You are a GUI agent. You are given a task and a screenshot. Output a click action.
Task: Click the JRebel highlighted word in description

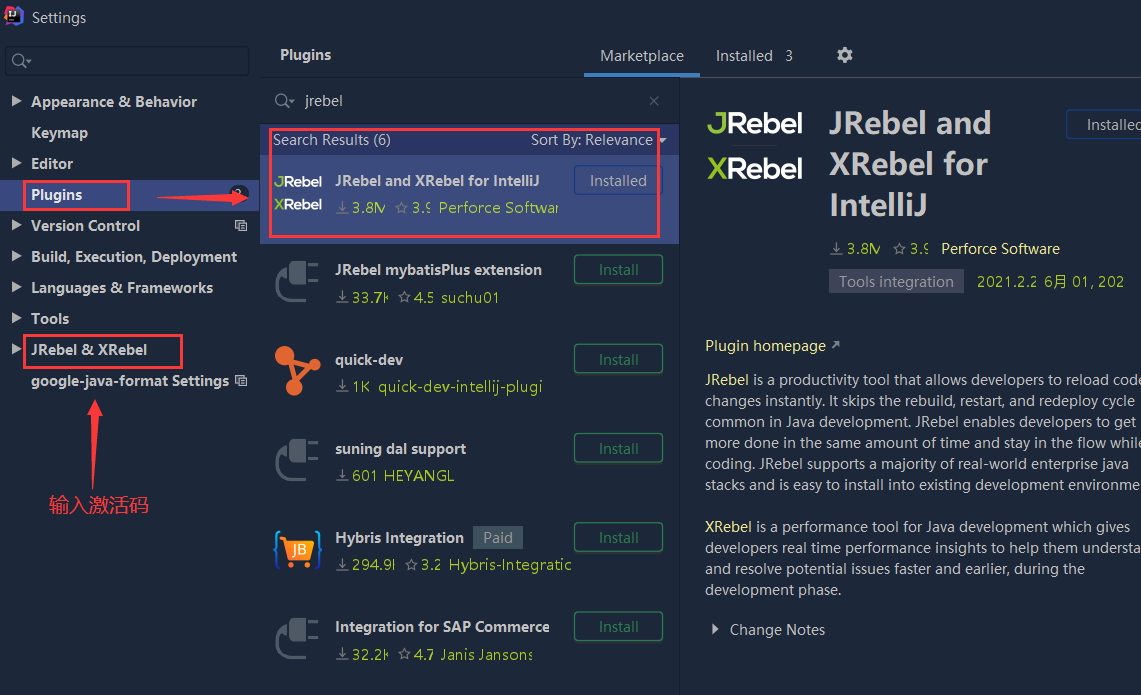(726, 380)
